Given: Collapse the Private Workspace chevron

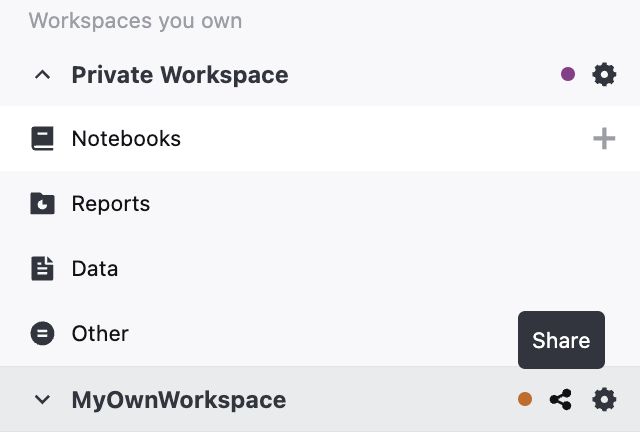Looking at the screenshot, I should (x=42, y=75).
